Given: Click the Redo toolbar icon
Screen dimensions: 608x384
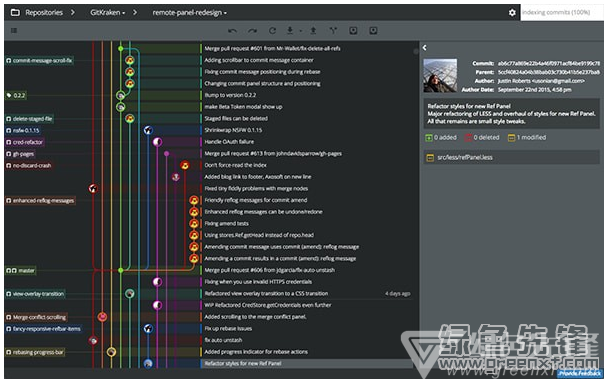Looking at the screenshot, I should click(252, 31).
